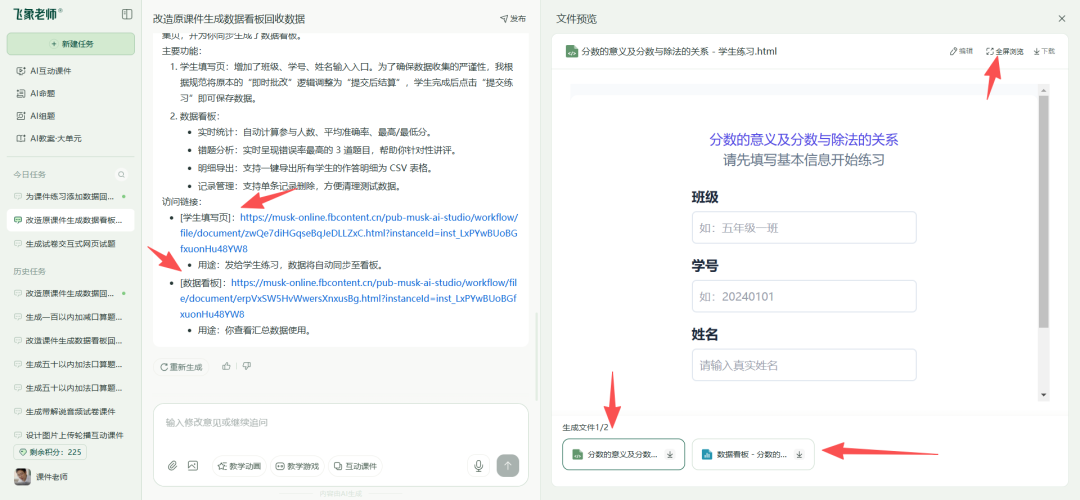The width and height of the screenshot is (1080, 500).
Task: Collapse the sidebar with the panel icon
Action: 127,14
